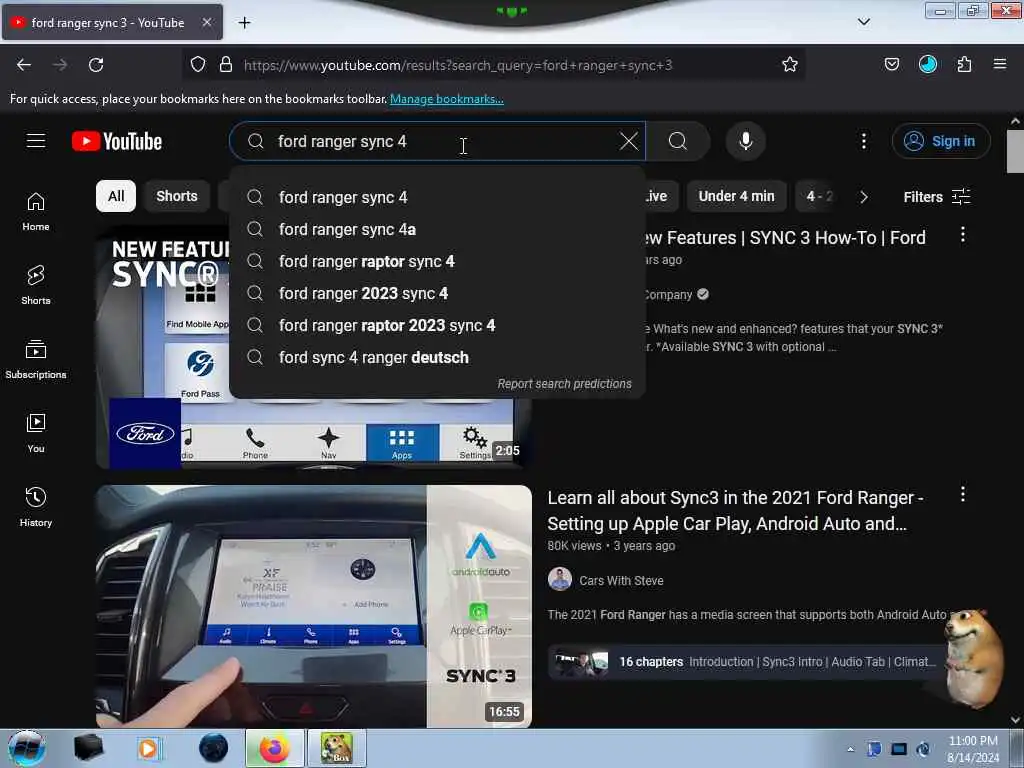Open YouTube settings three-dot menu
The image size is (1024, 768).
pos(864,141)
